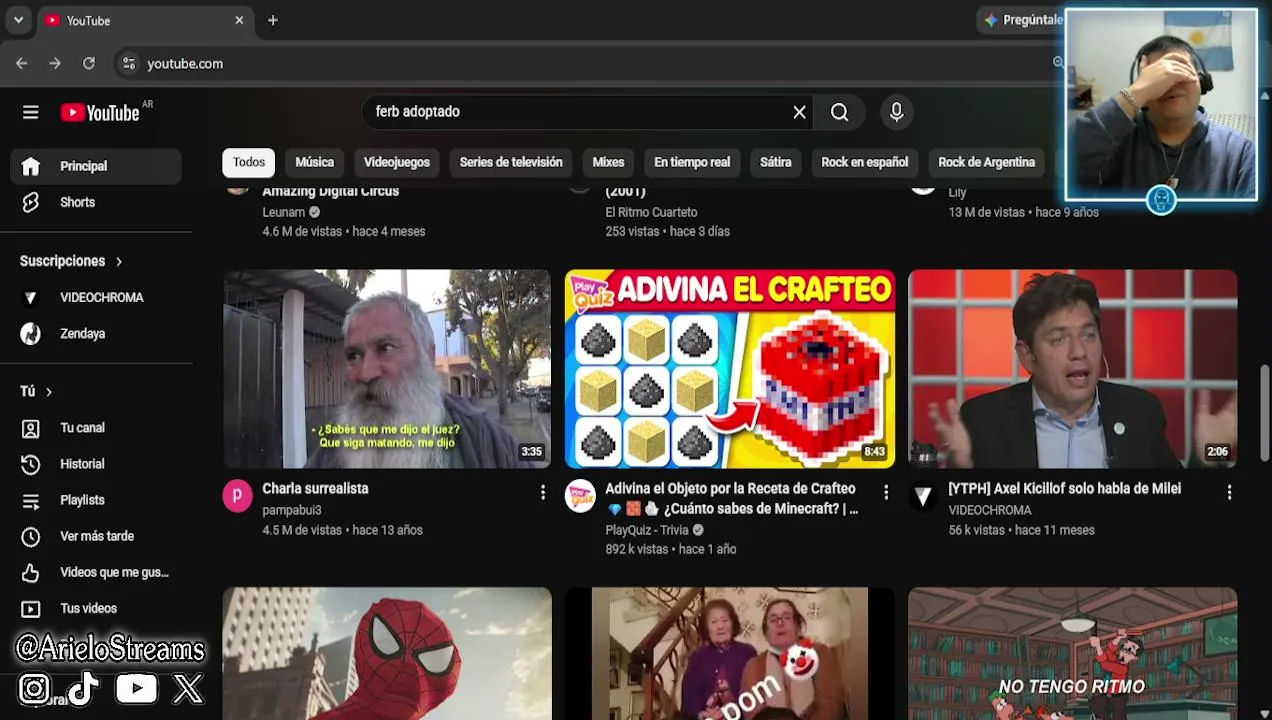The image size is (1272, 720).
Task: Open the pampabui3 channel link
Action: pos(291,510)
